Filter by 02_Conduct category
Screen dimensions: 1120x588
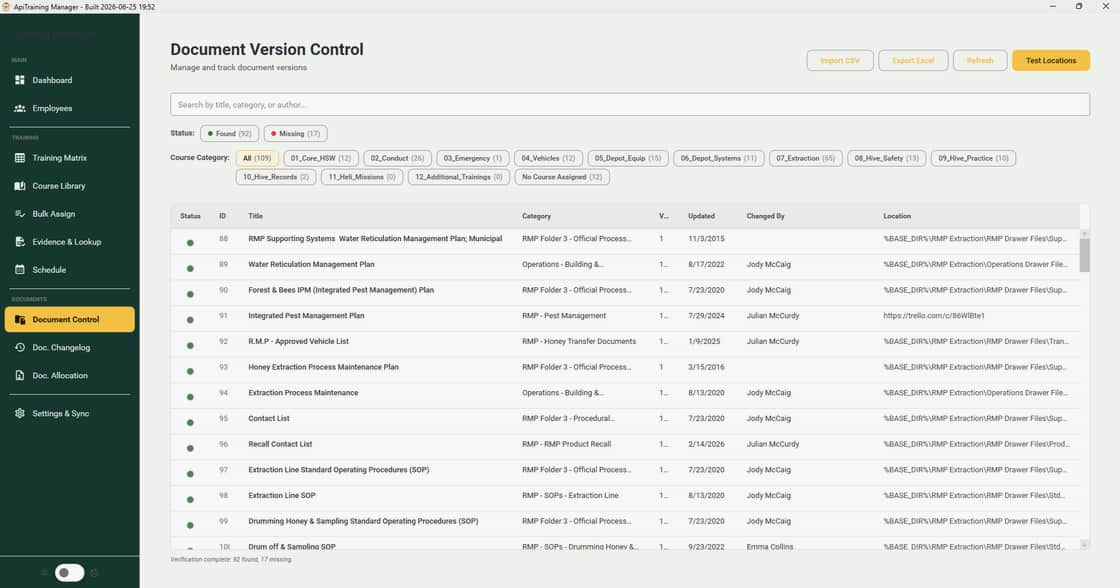pyautogui.click(x=397, y=158)
